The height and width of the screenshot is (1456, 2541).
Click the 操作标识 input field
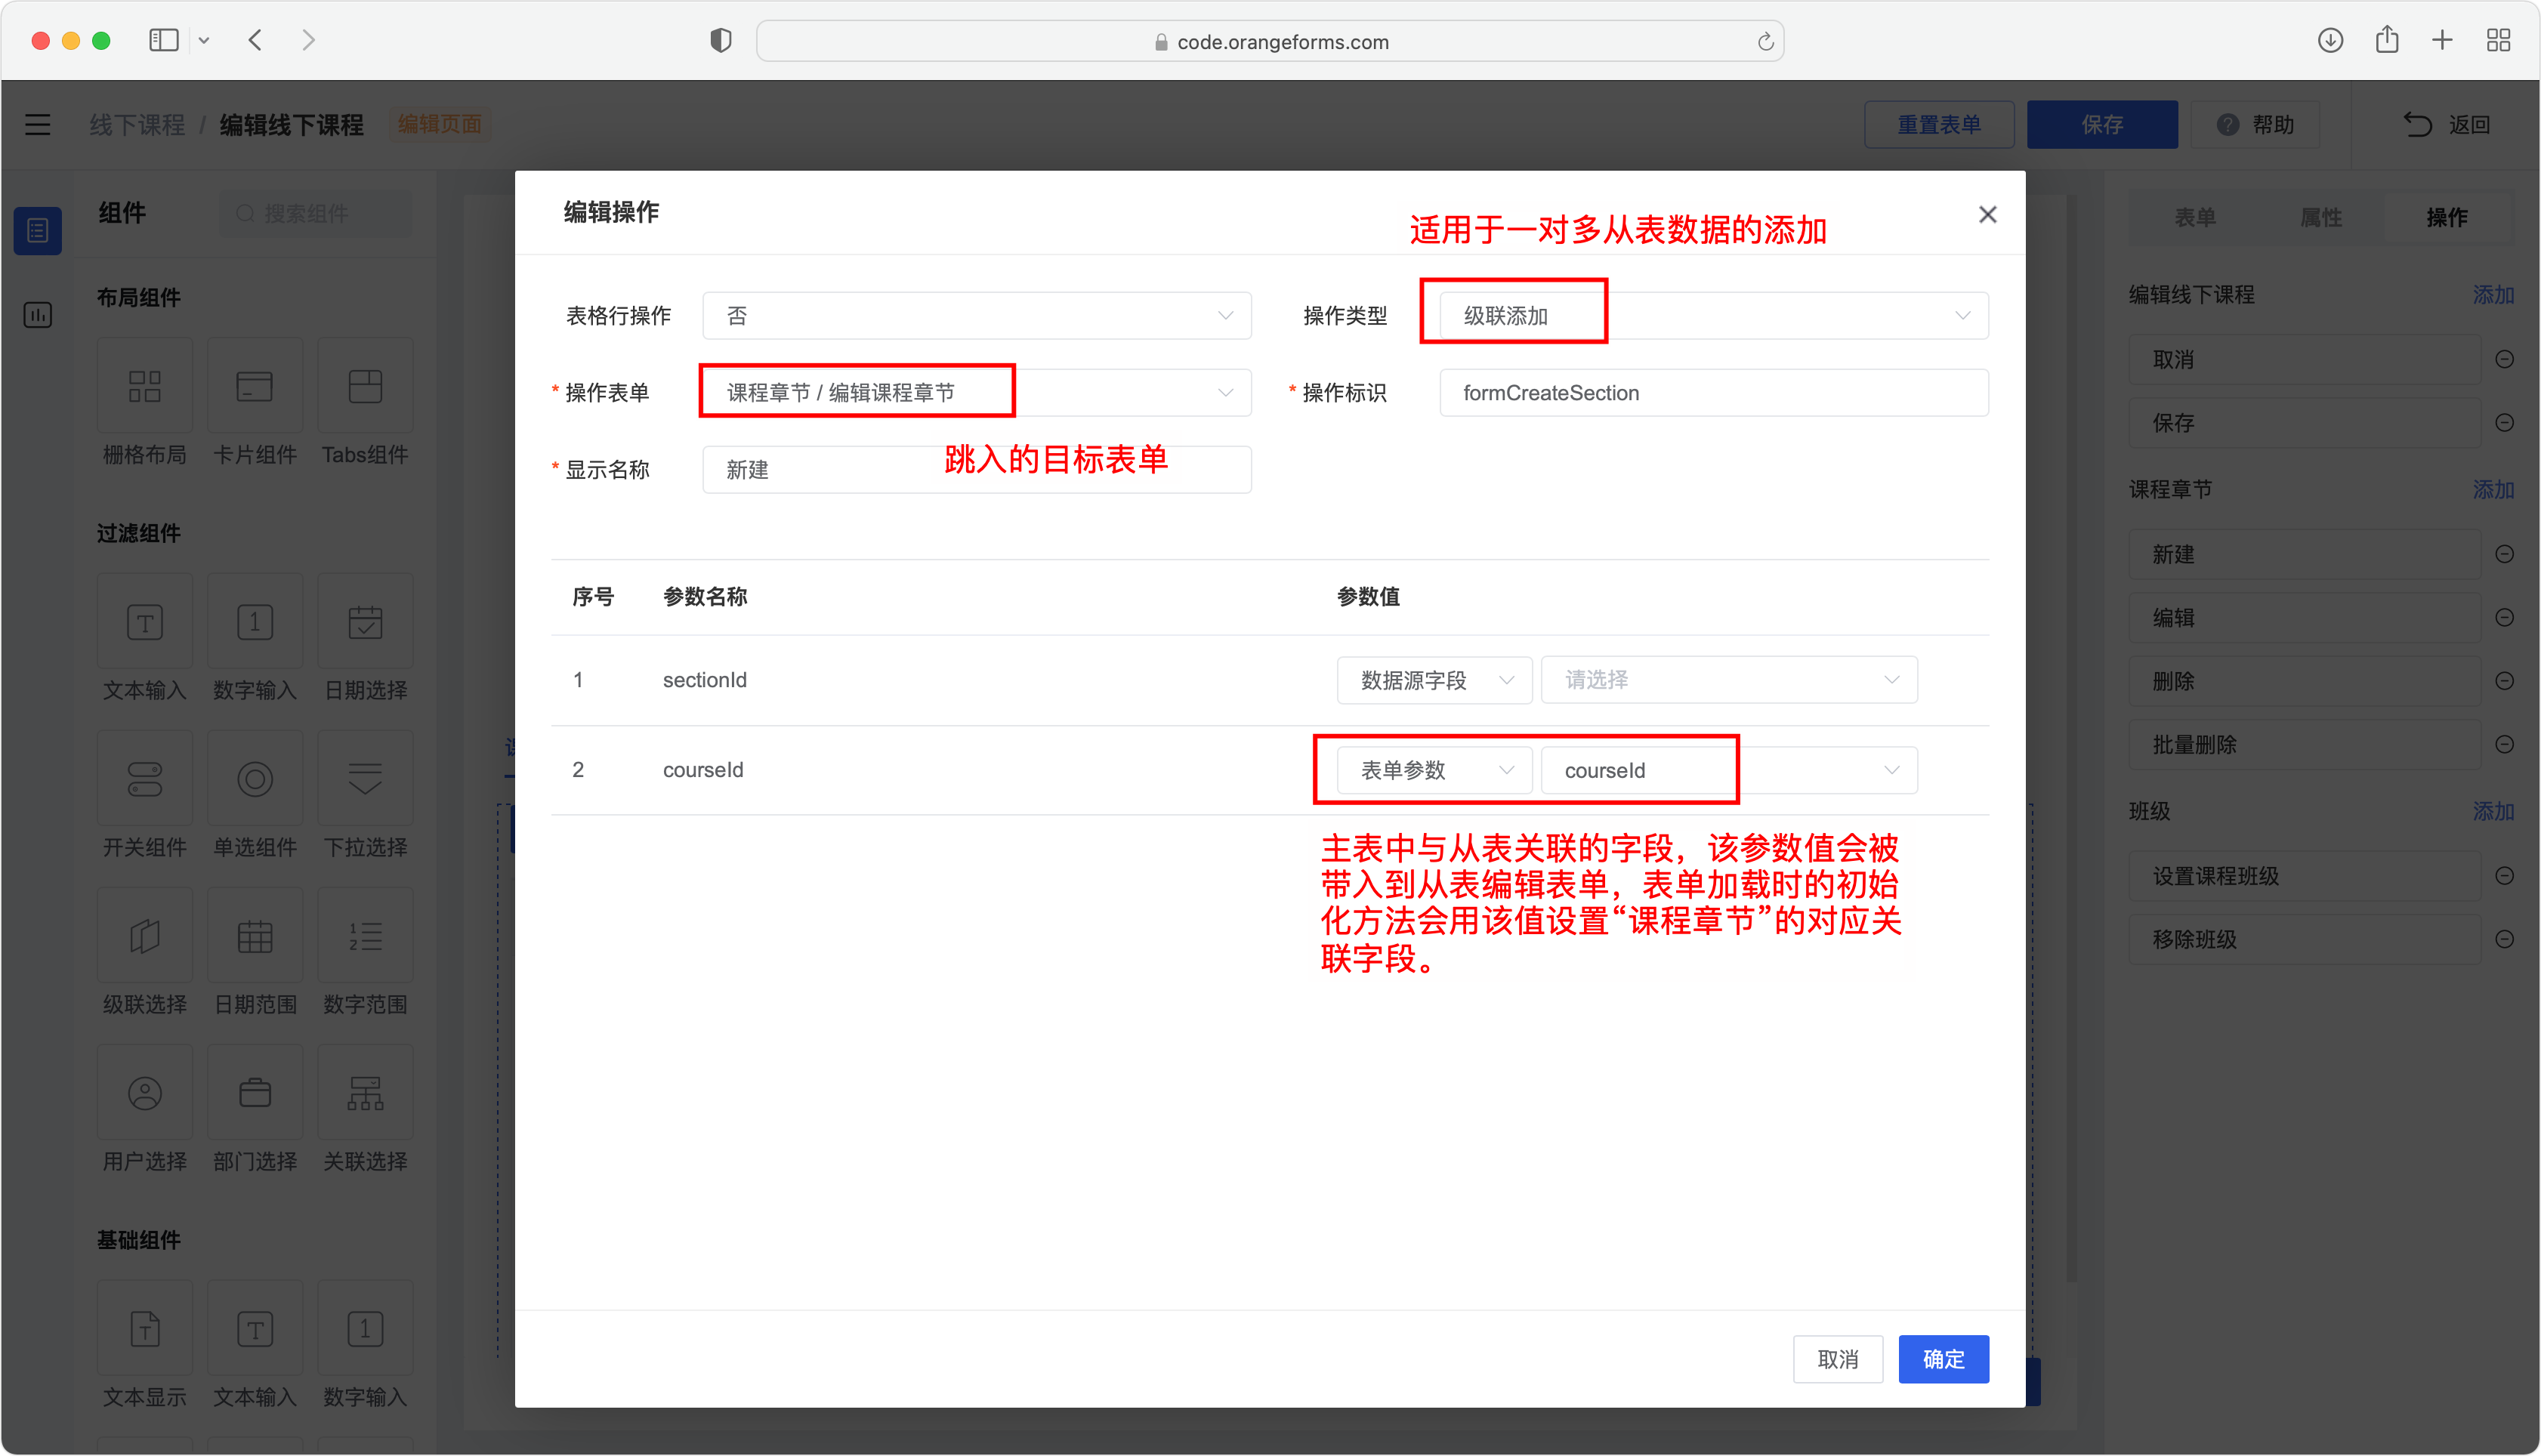click(1713, 392)
